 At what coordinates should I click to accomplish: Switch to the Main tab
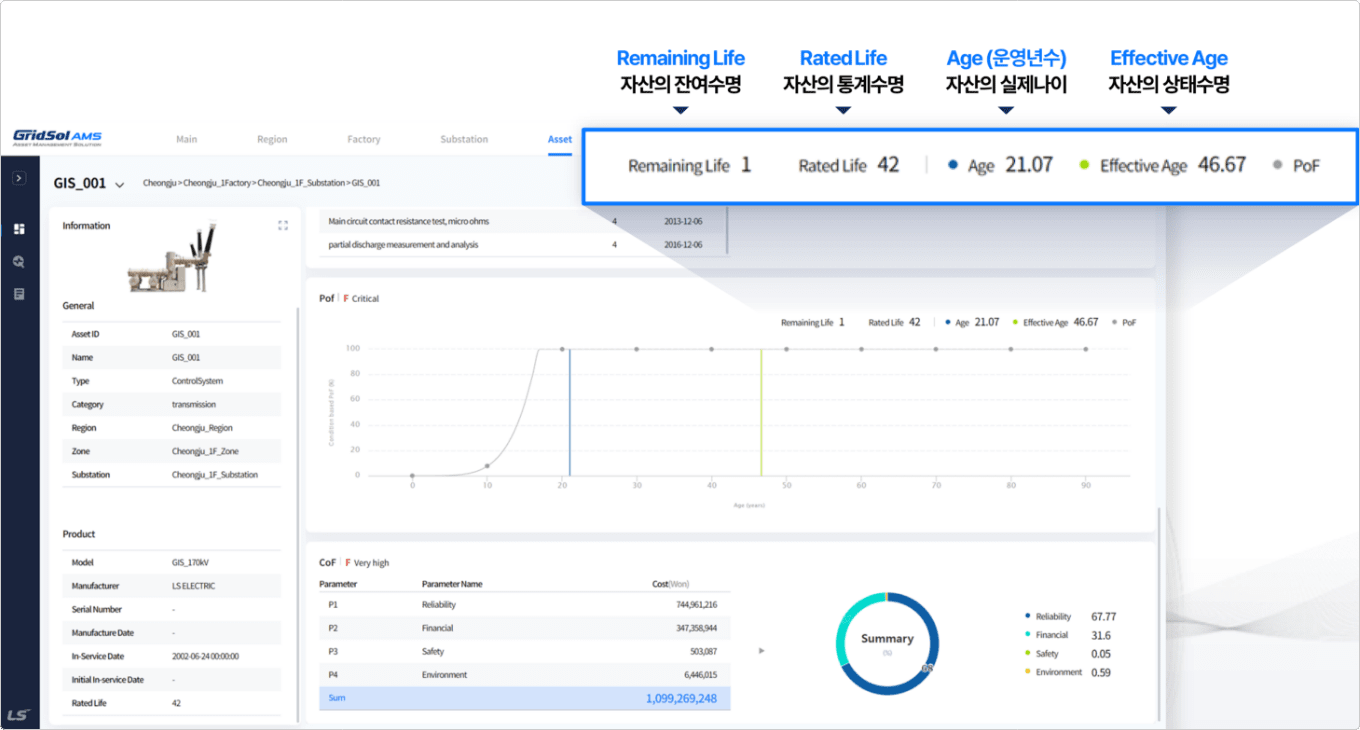pos(186,139)
